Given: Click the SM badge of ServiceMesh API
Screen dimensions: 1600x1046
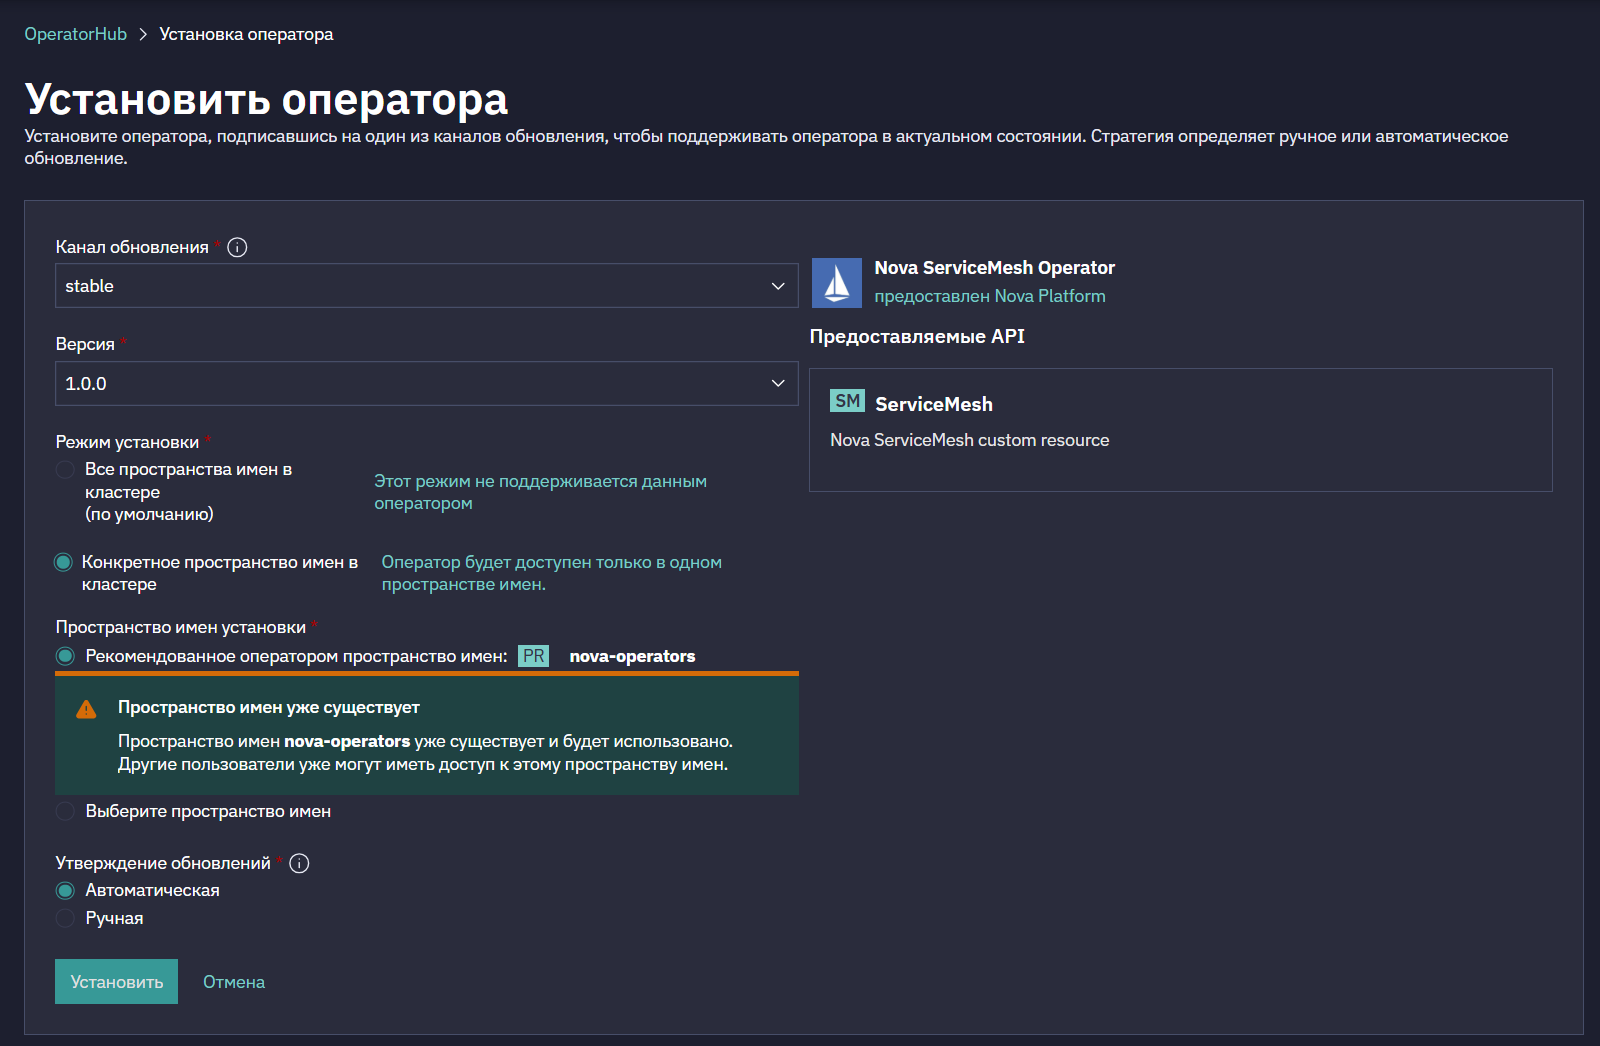Looking at the screenshot, I should [847, 401].
